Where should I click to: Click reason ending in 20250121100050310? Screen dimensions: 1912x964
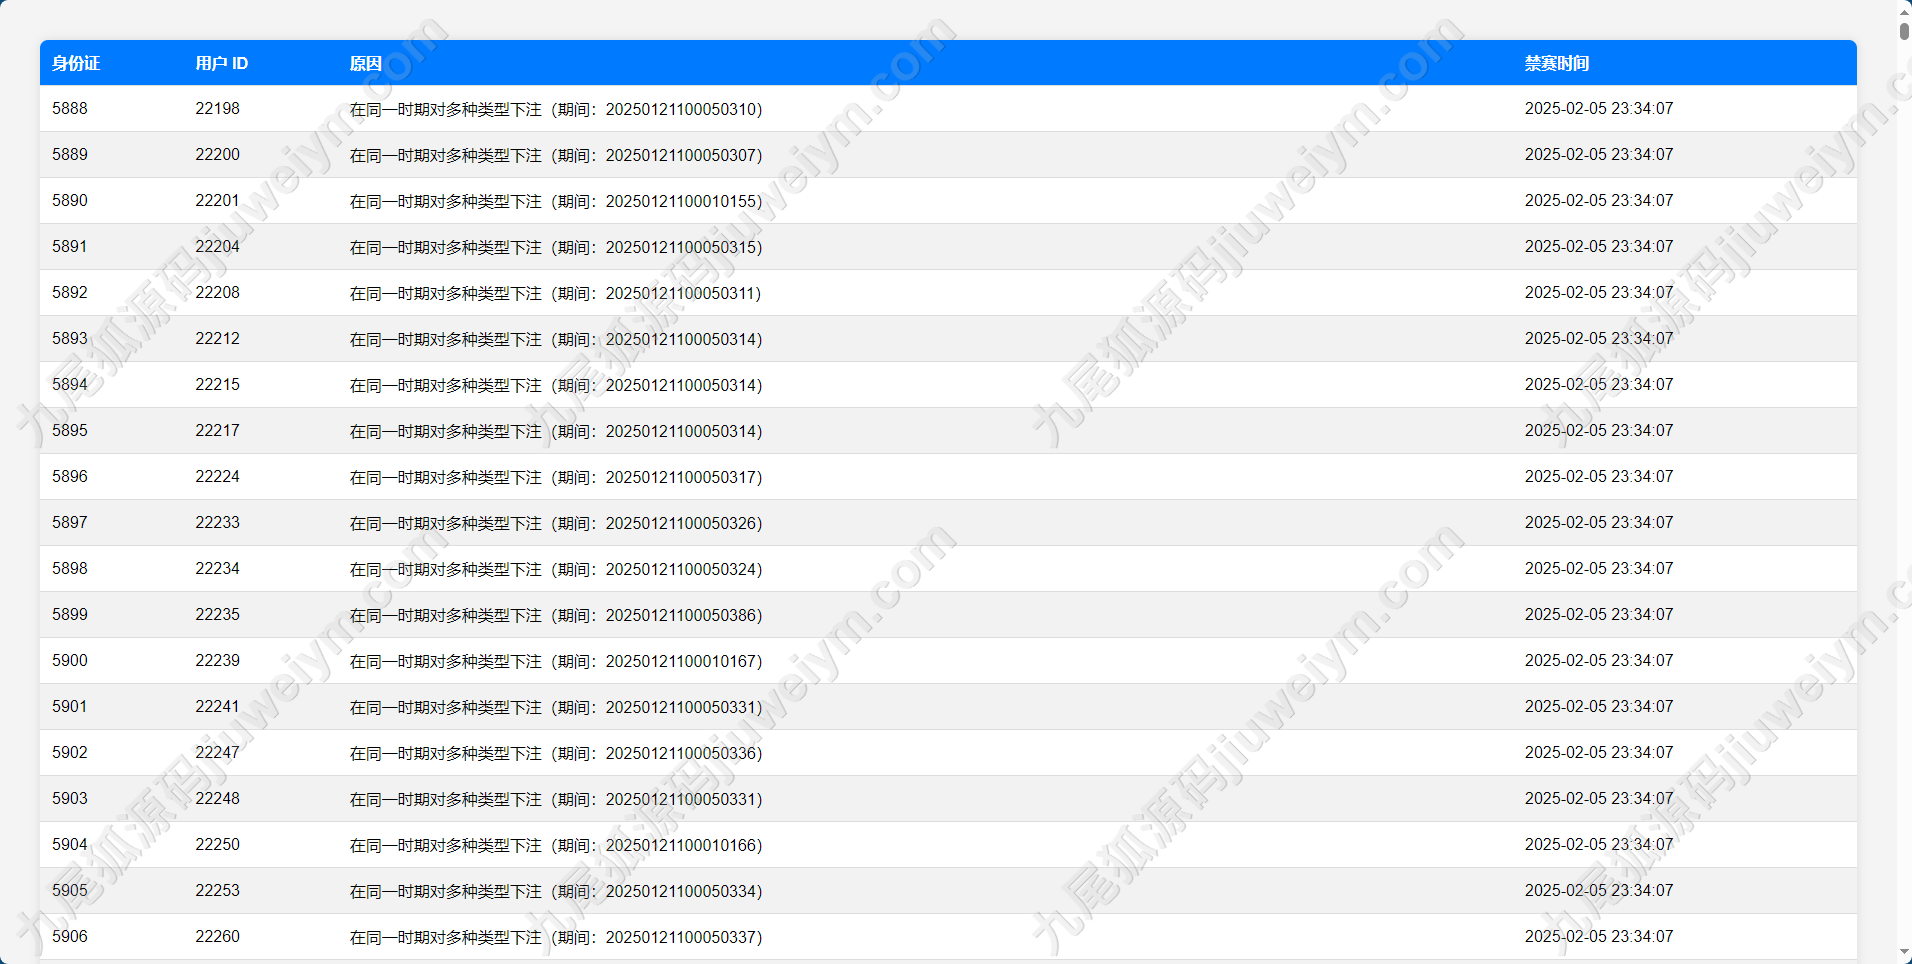click(x=556, y=109)
